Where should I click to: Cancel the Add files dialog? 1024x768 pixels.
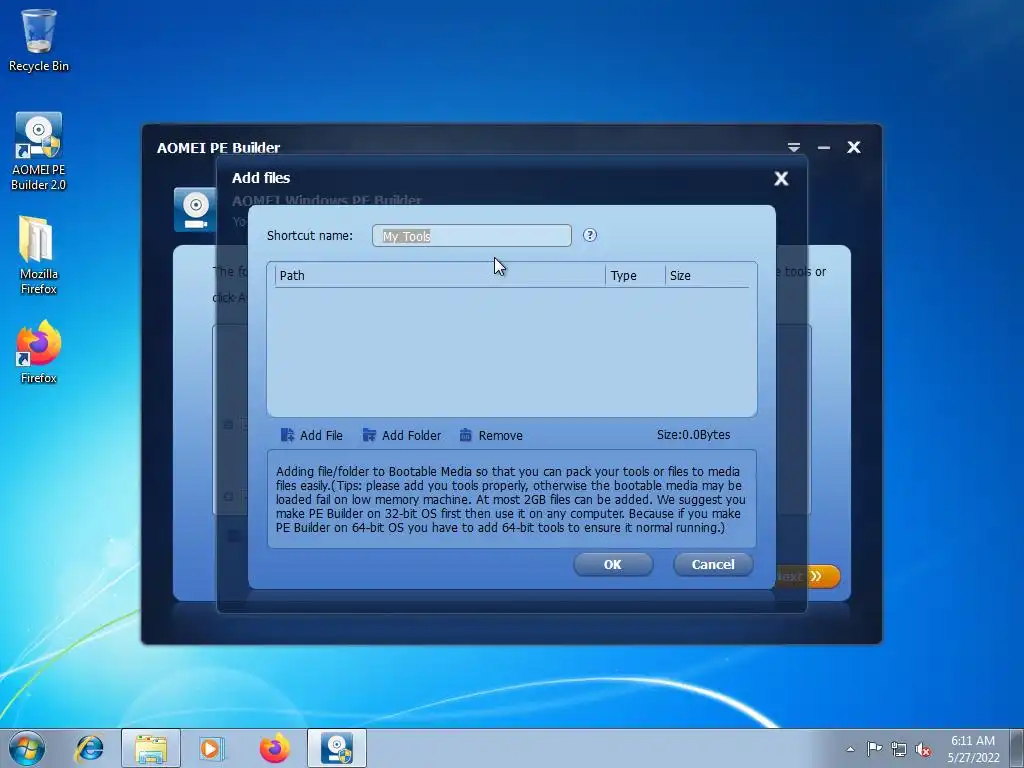(713, 564)
